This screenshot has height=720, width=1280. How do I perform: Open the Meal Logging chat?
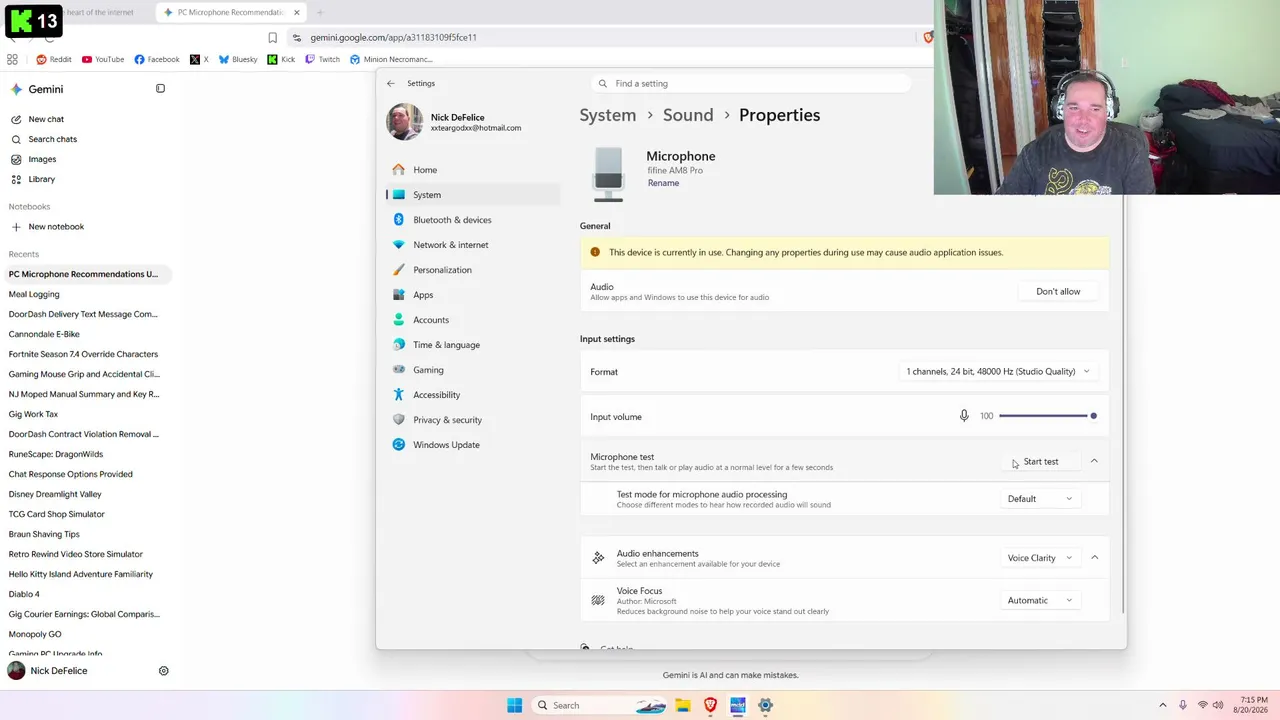pos(34,294)
